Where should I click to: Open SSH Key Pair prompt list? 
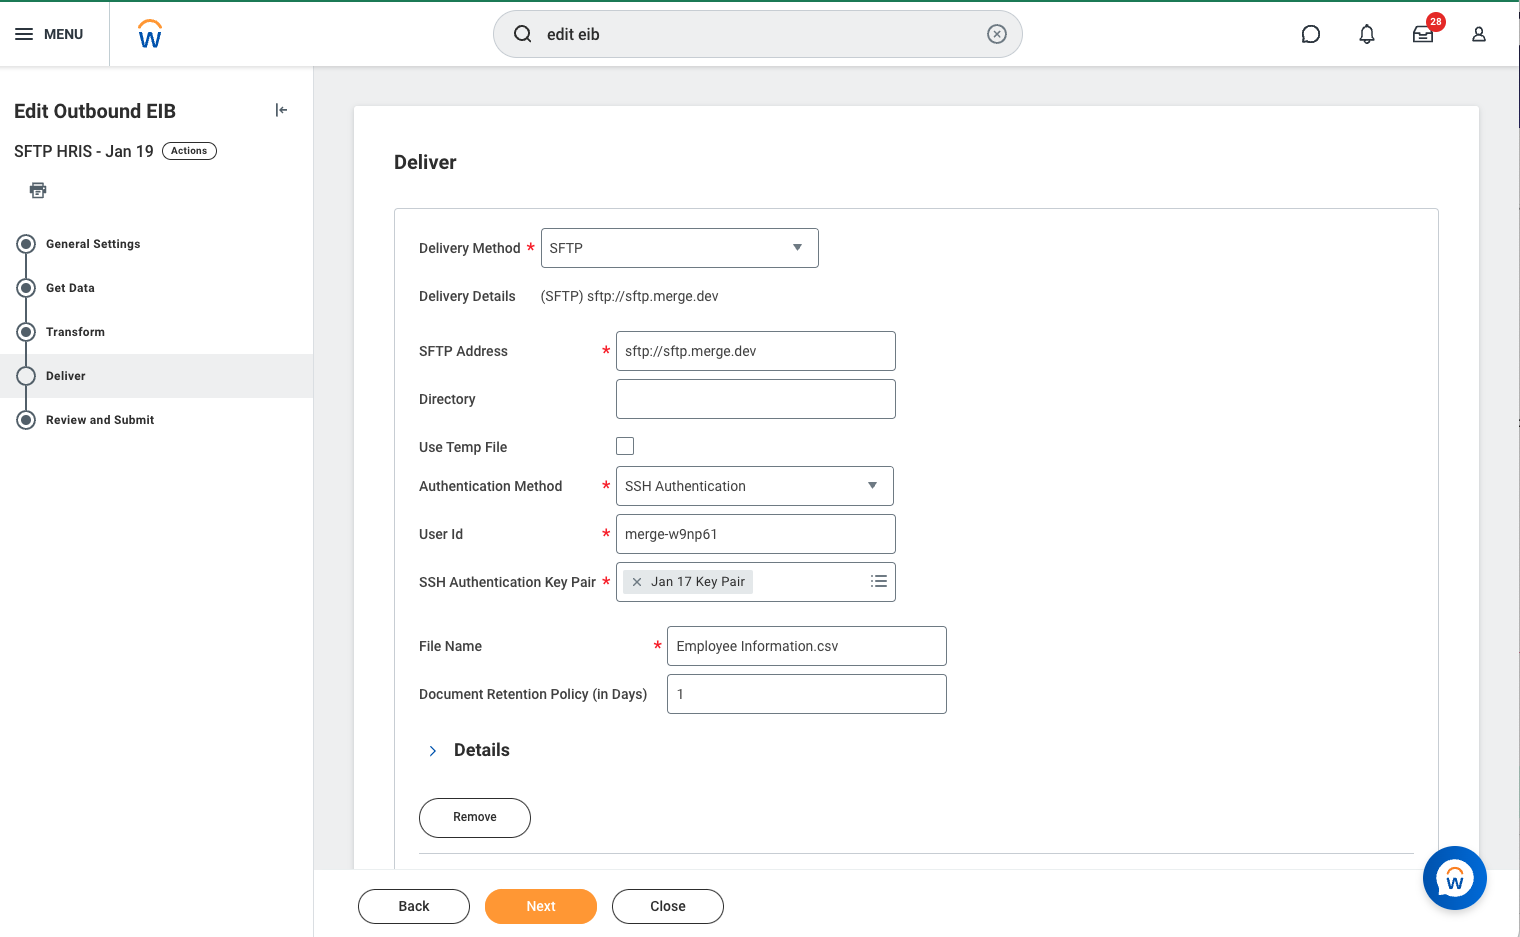click(878, 582)
